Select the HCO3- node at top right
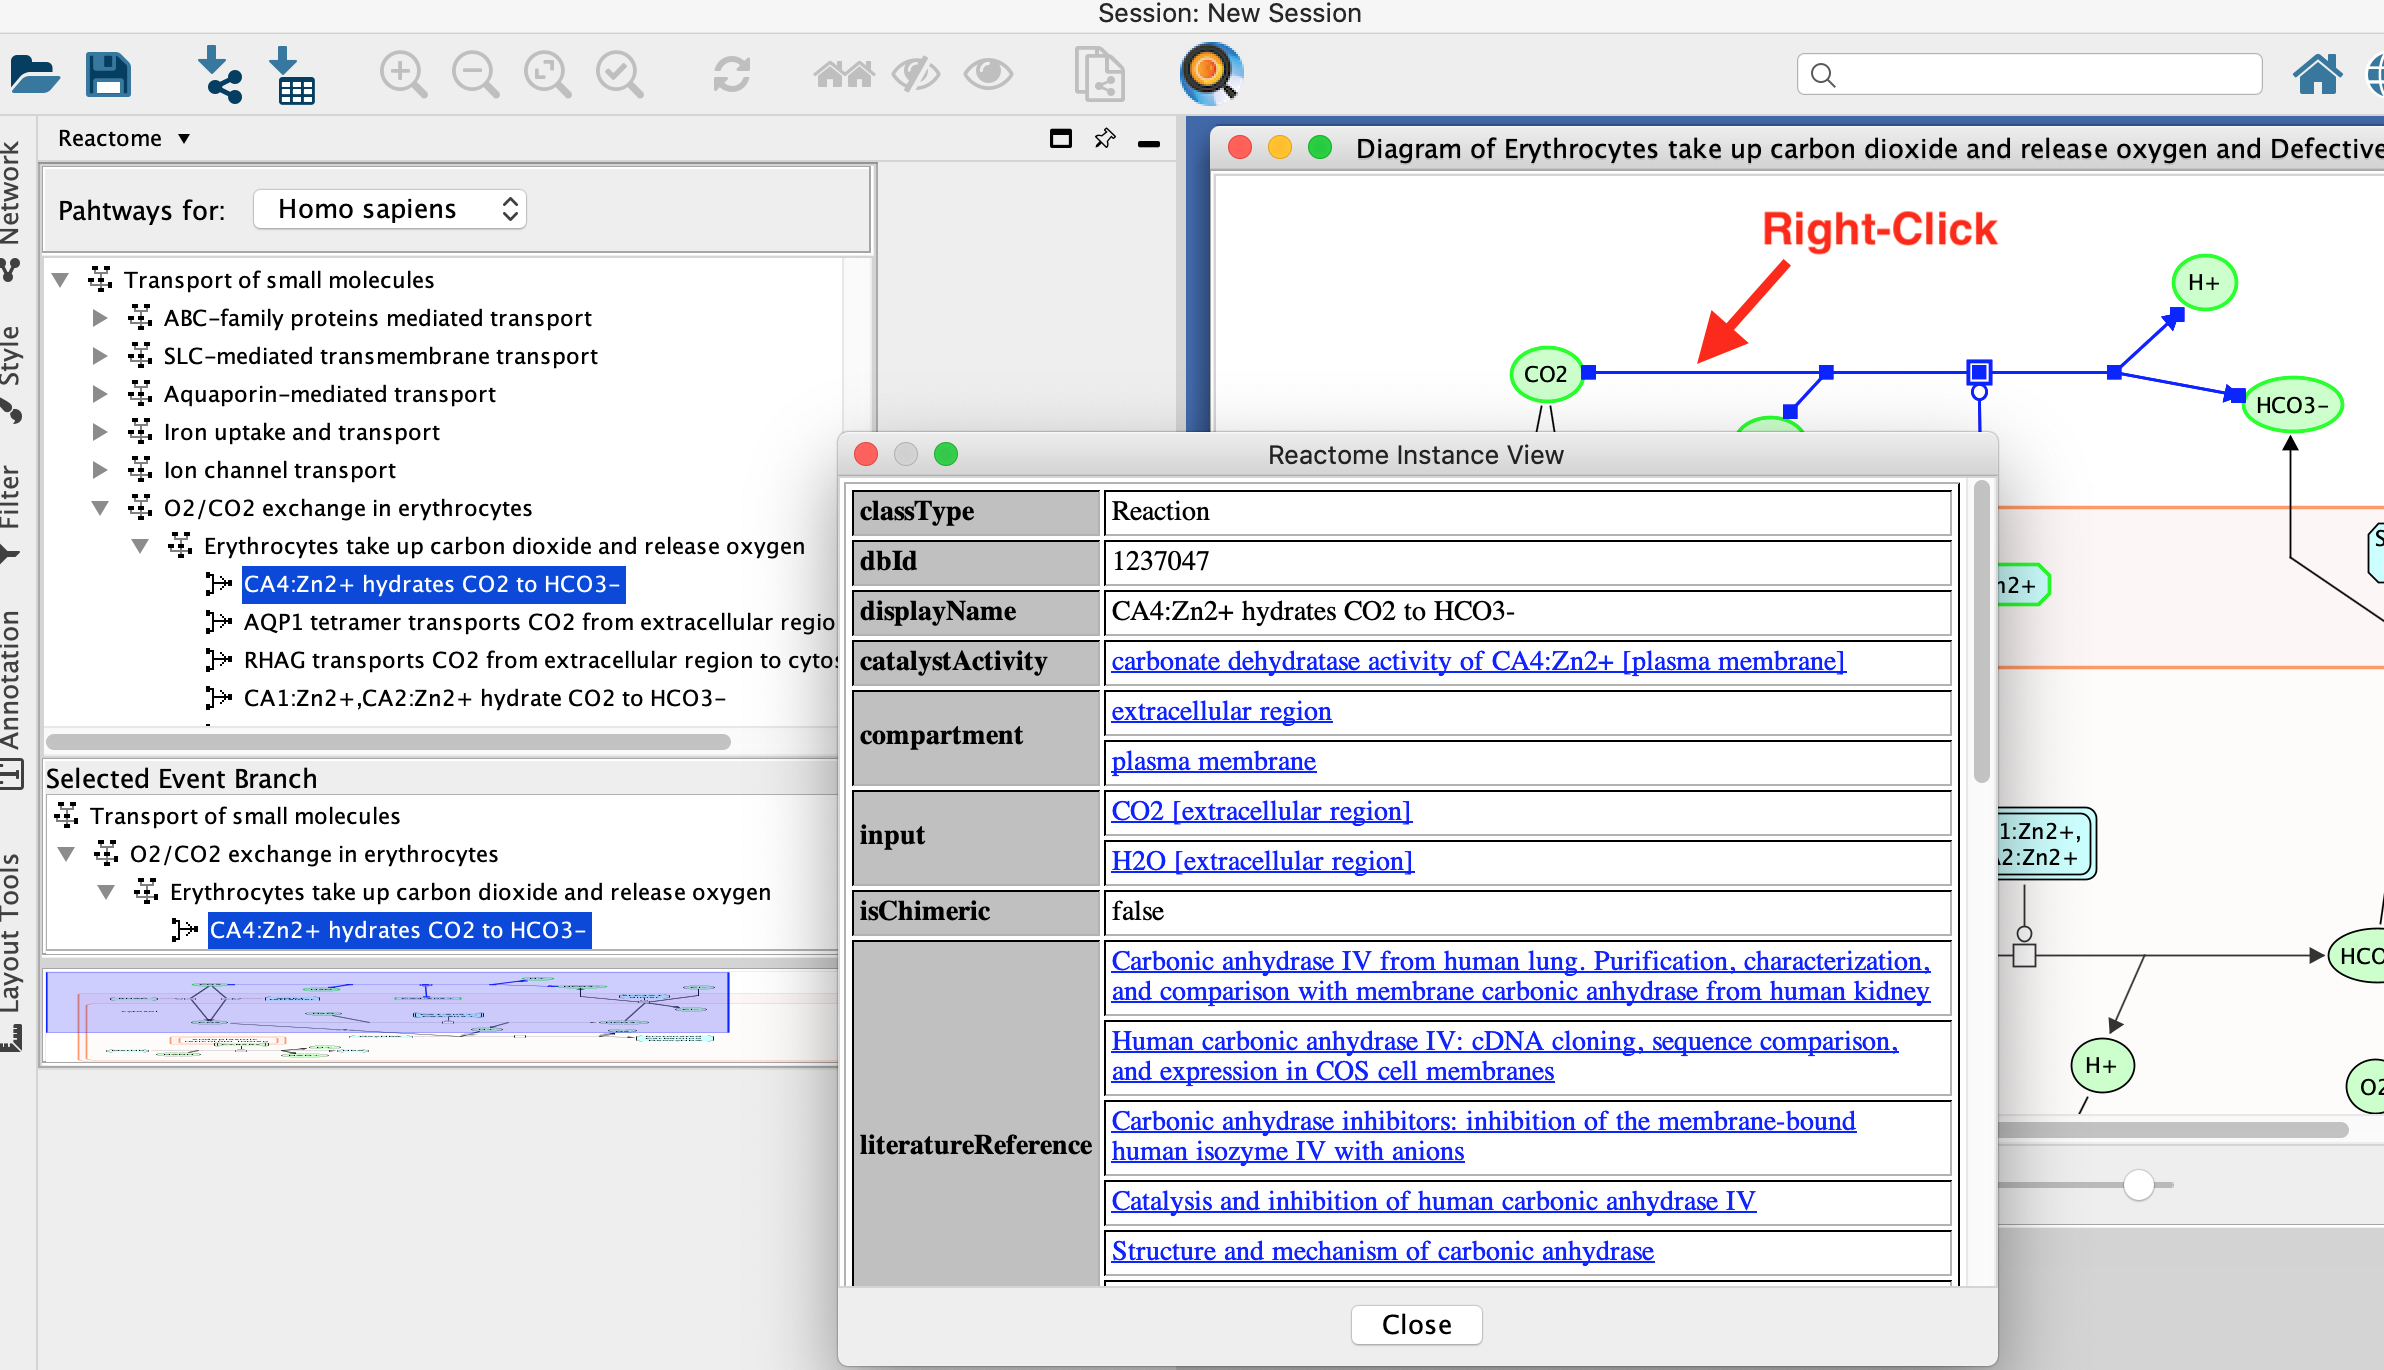 [x=2292, y=405]
